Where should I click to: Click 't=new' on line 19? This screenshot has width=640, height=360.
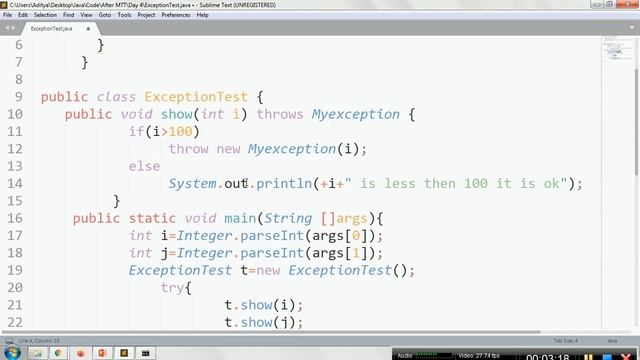coord(260,270)
